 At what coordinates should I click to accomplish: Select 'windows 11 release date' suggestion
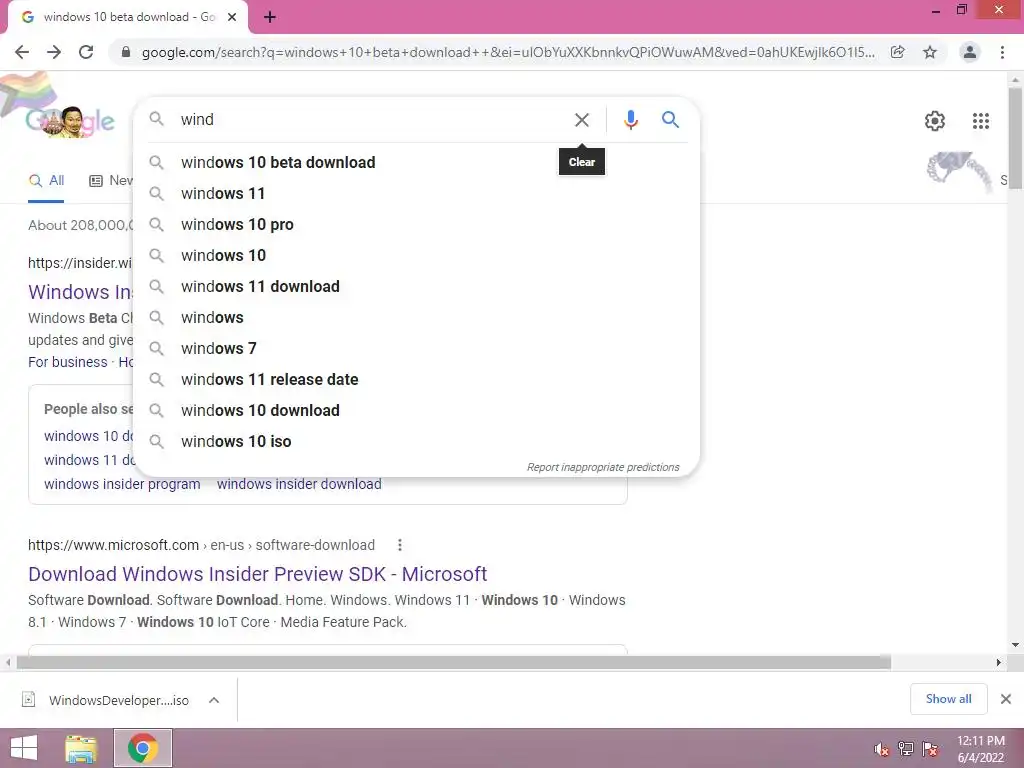(x=416, y=379)
